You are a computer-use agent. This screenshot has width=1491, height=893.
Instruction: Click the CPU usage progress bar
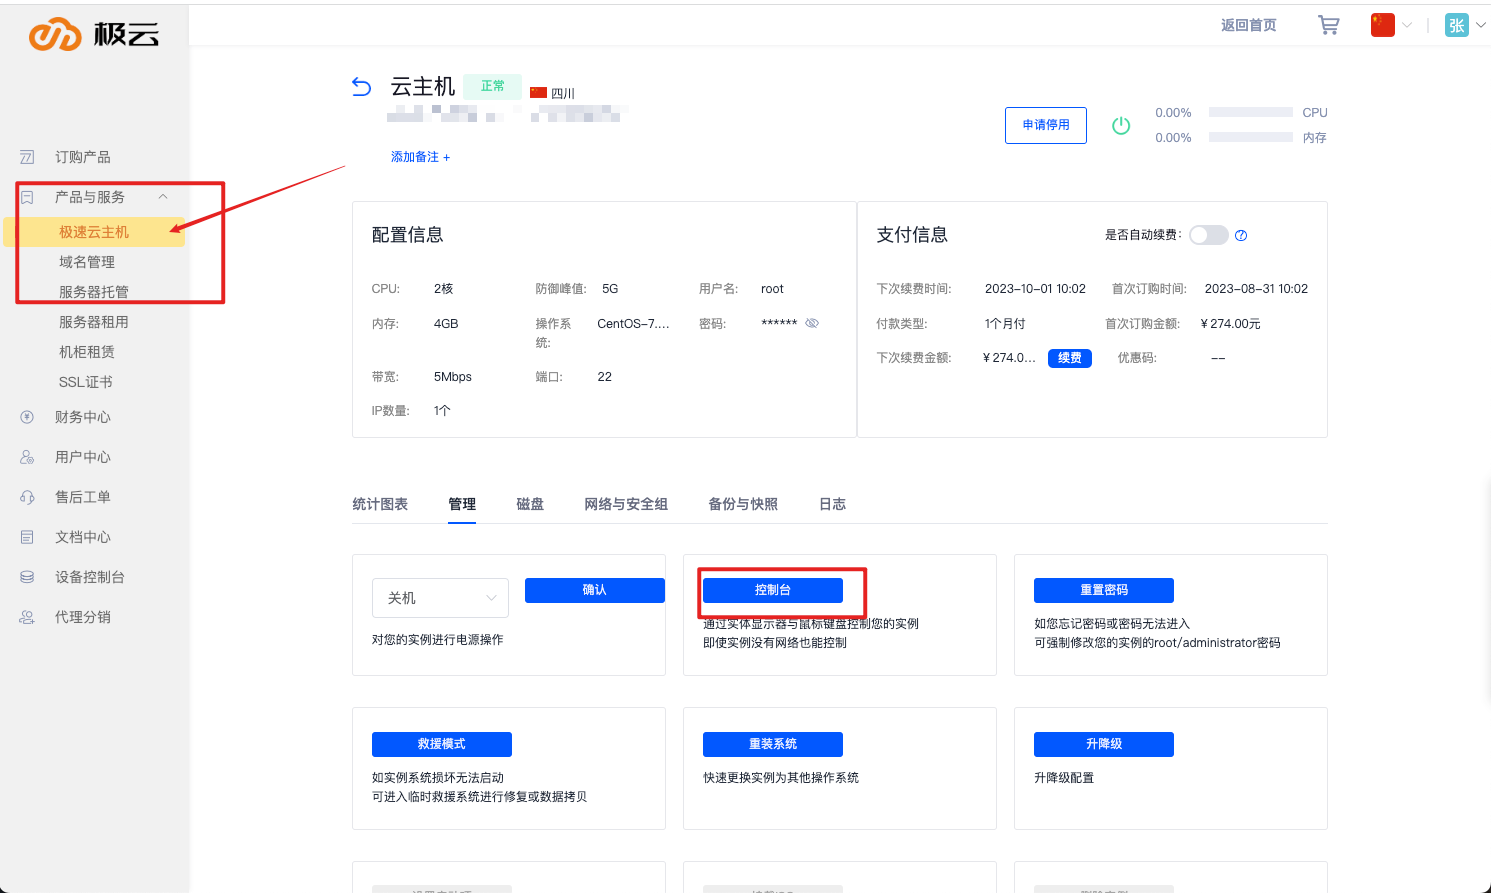click(x=1250, y=113)
